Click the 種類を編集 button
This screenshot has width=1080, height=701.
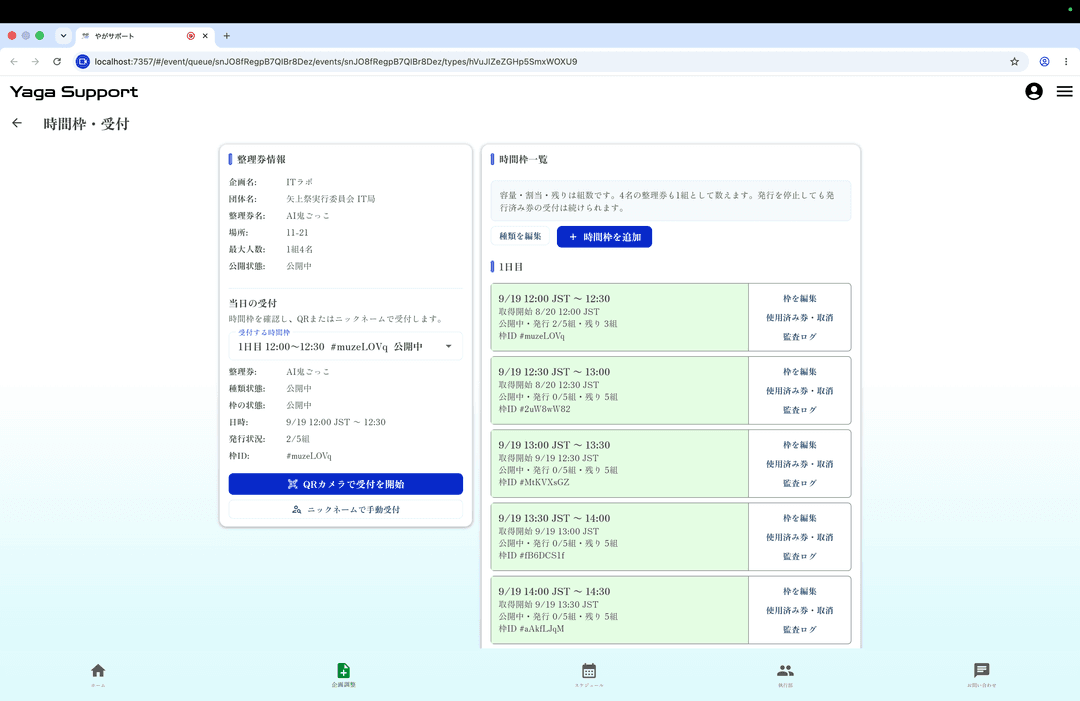(520, 236)
